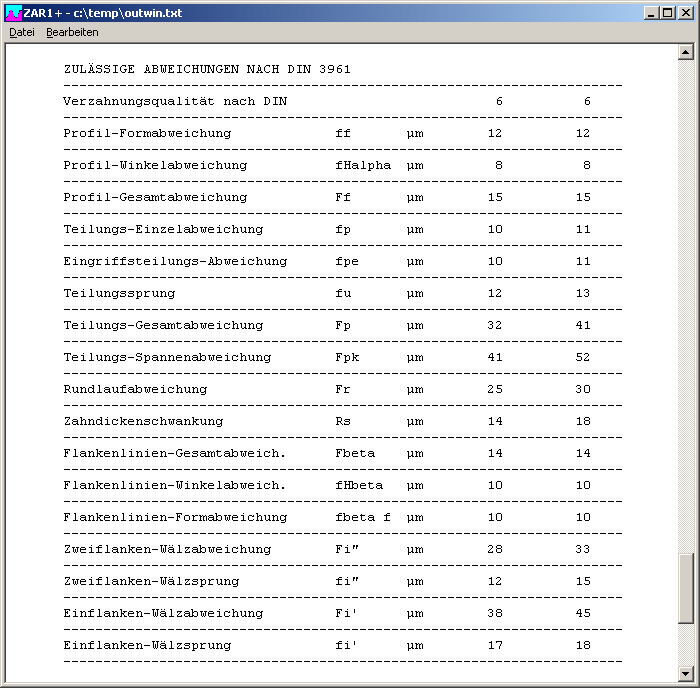Click the scrollbar up arrow
Screen dimensions: 700x688
tap(685, 52)
